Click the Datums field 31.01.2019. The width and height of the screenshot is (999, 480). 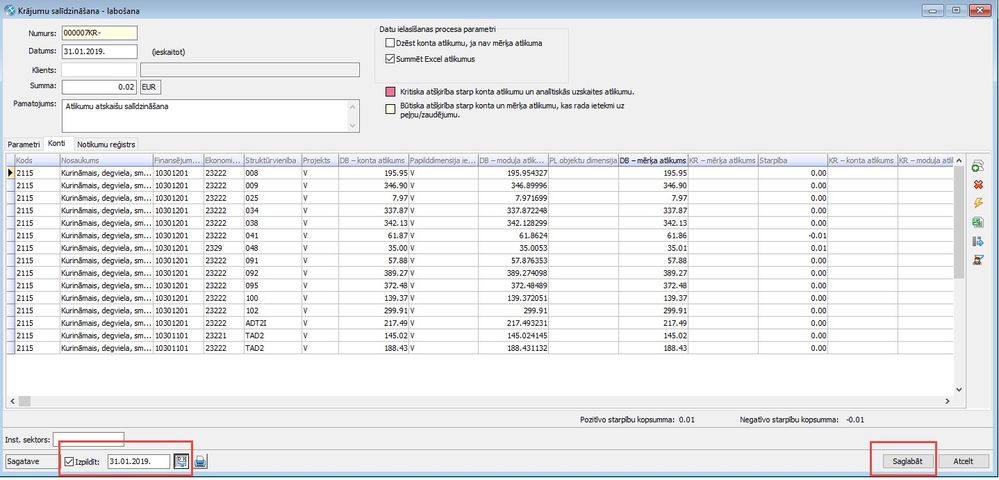click(x=99, y=51)
